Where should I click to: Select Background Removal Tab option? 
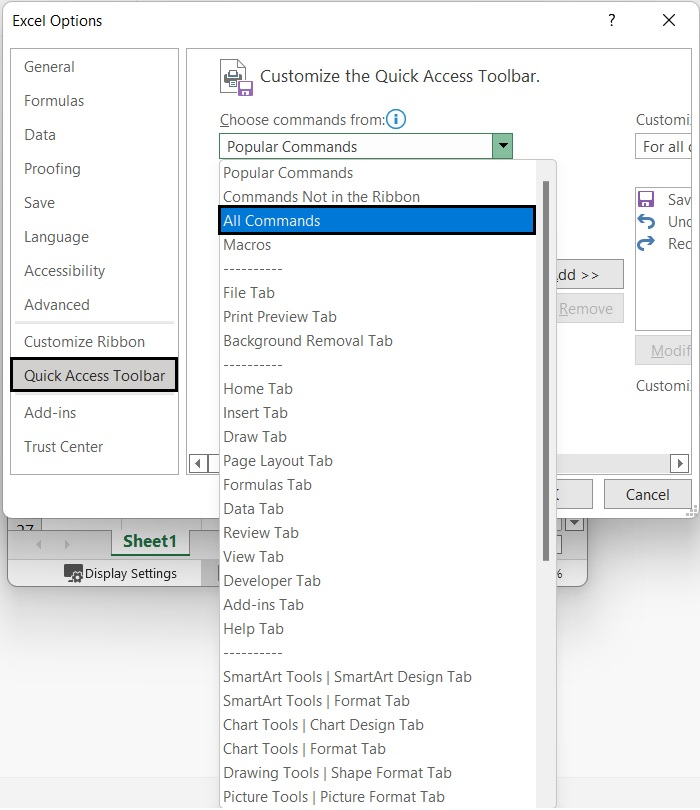[377, 341]
